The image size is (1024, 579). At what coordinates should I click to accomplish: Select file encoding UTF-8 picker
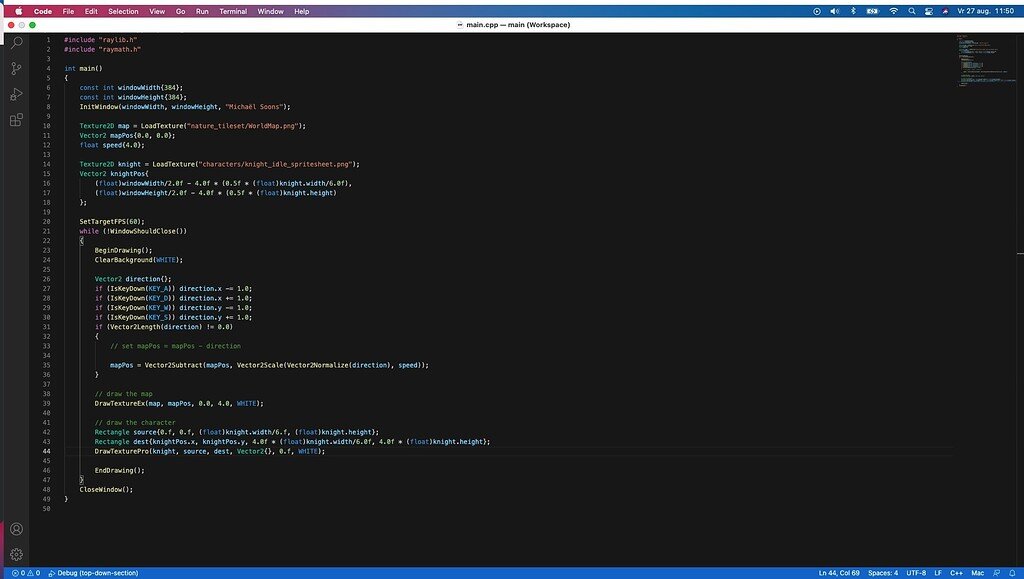(917, 573)
